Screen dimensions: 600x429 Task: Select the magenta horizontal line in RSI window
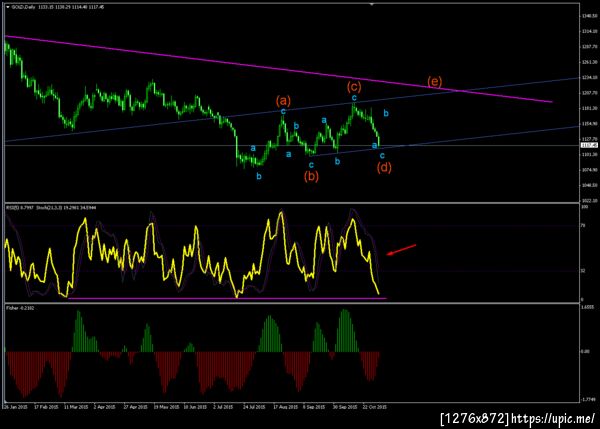227,298
